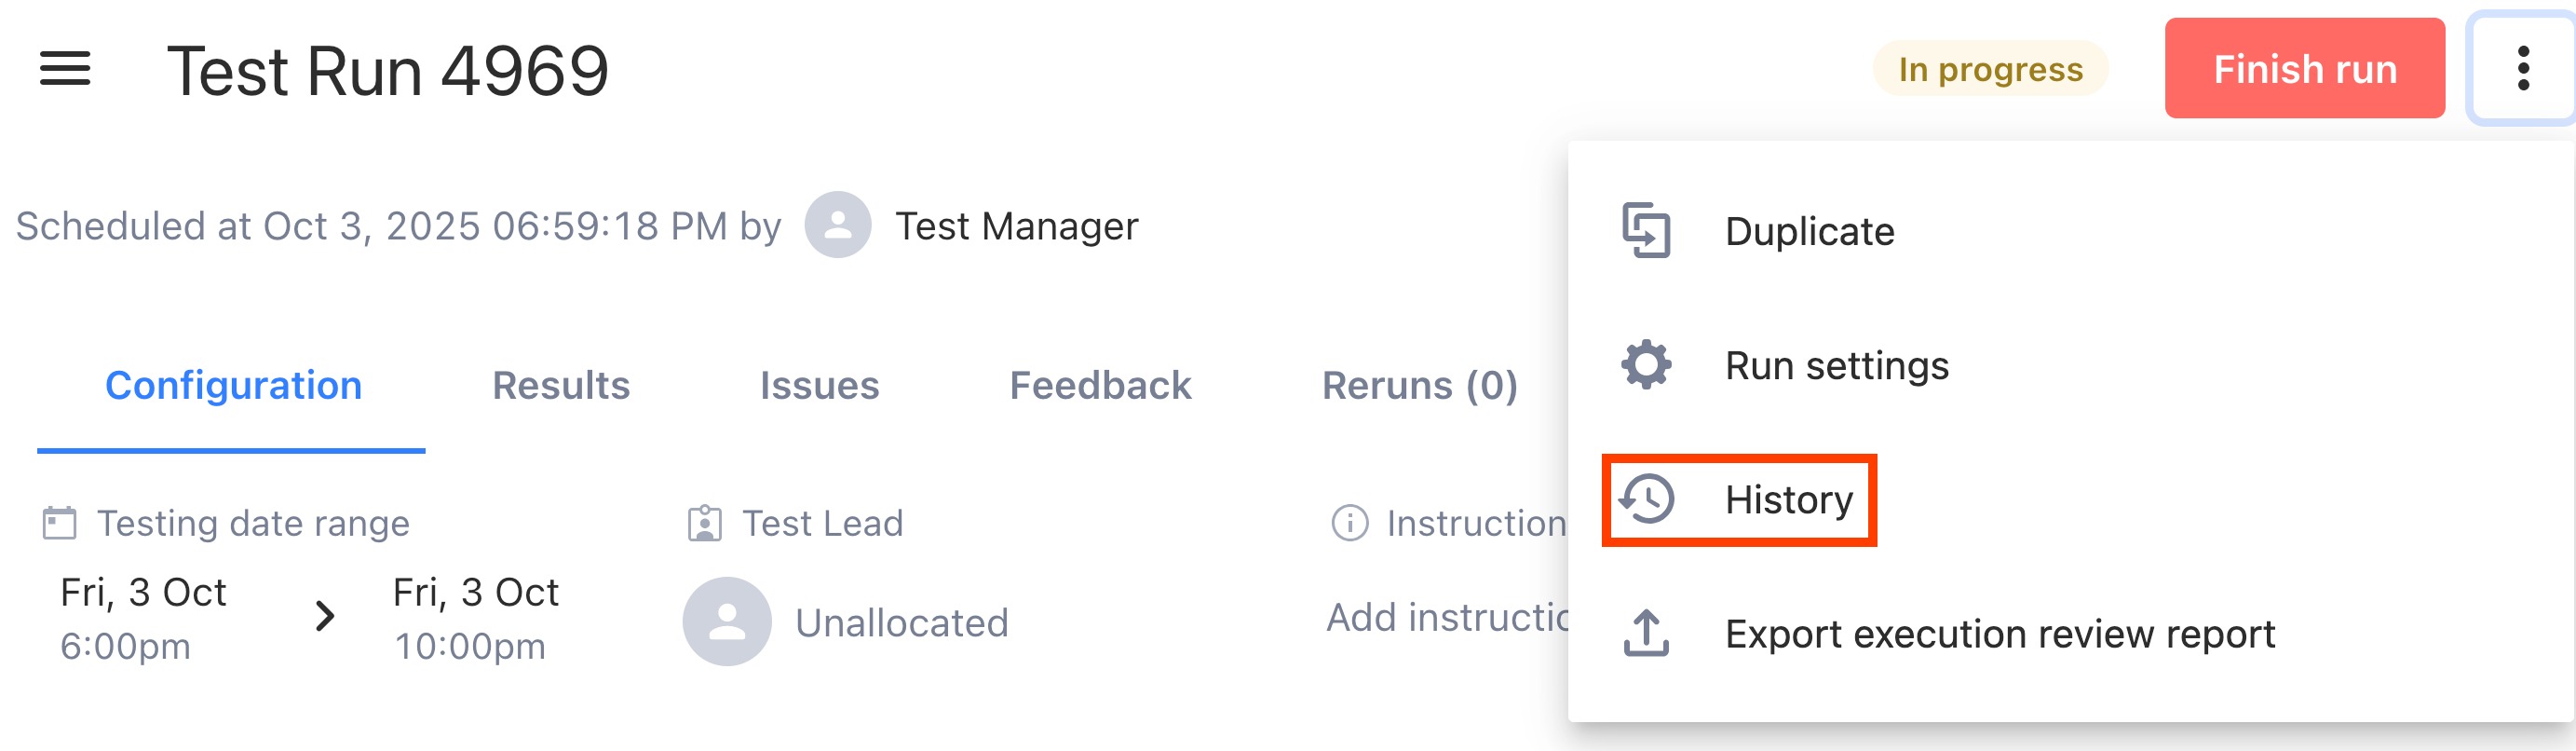Click the In progress status badge

[x=1990, y=68]
